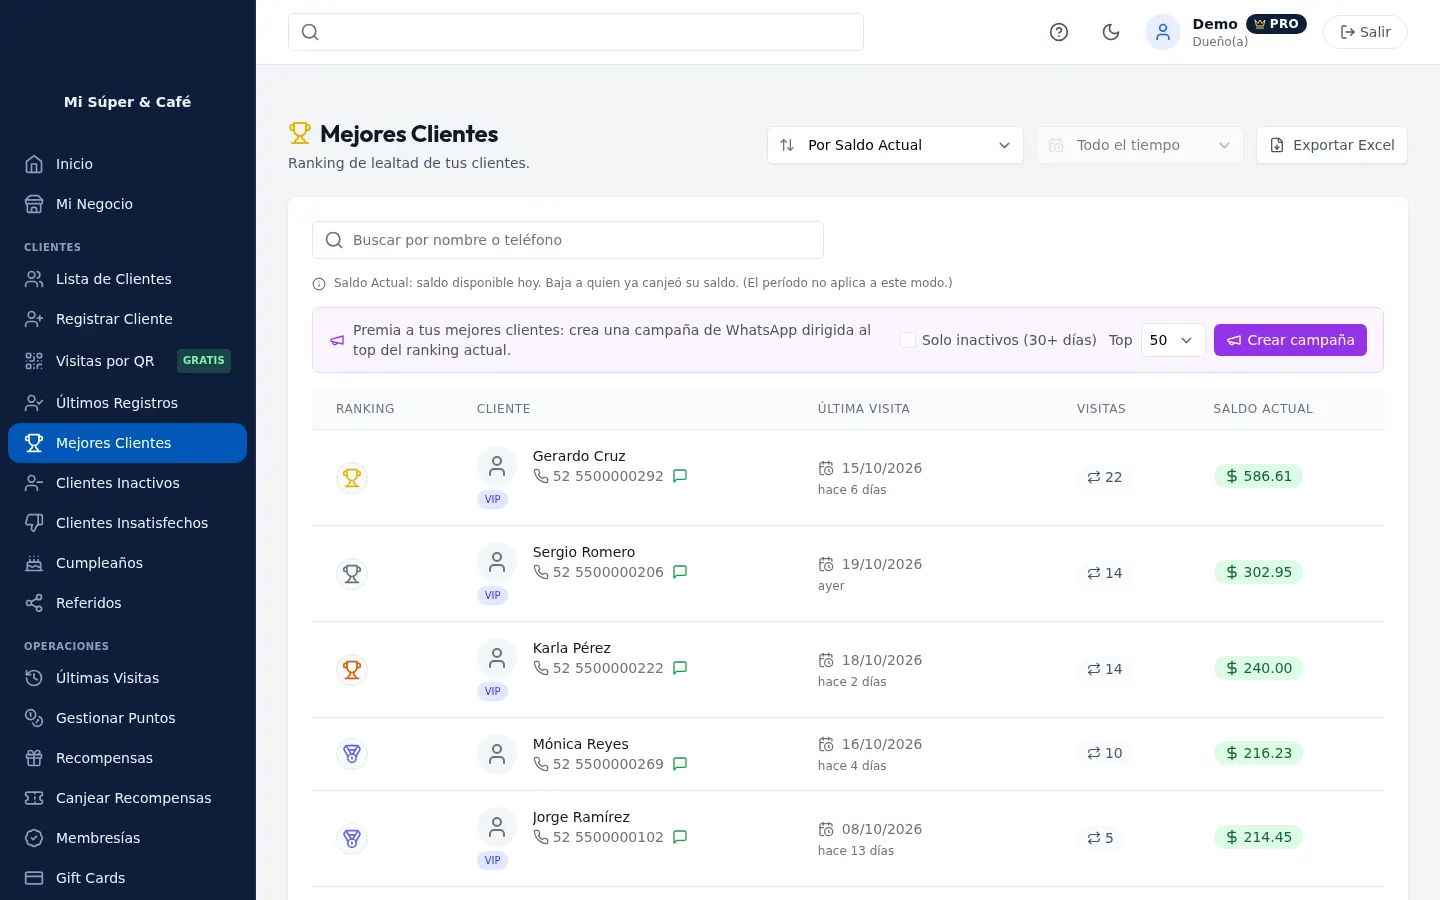
Task: Enable Solo inactivos (30+ días) checkbox
Action: [908, 340]
